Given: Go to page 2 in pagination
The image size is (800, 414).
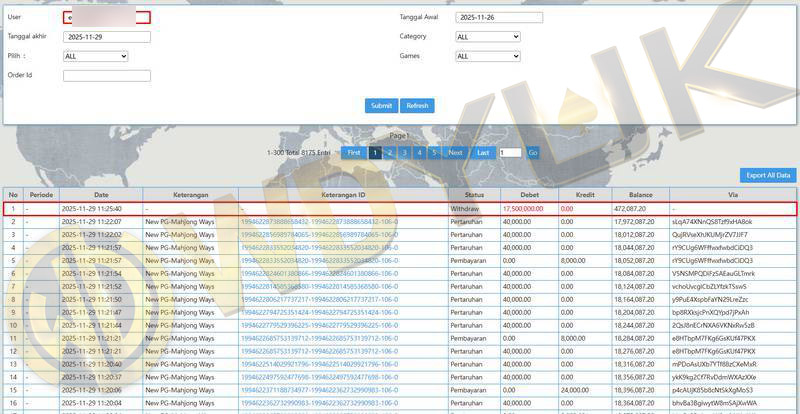Looking at the screenshot, I should [391, 152].
